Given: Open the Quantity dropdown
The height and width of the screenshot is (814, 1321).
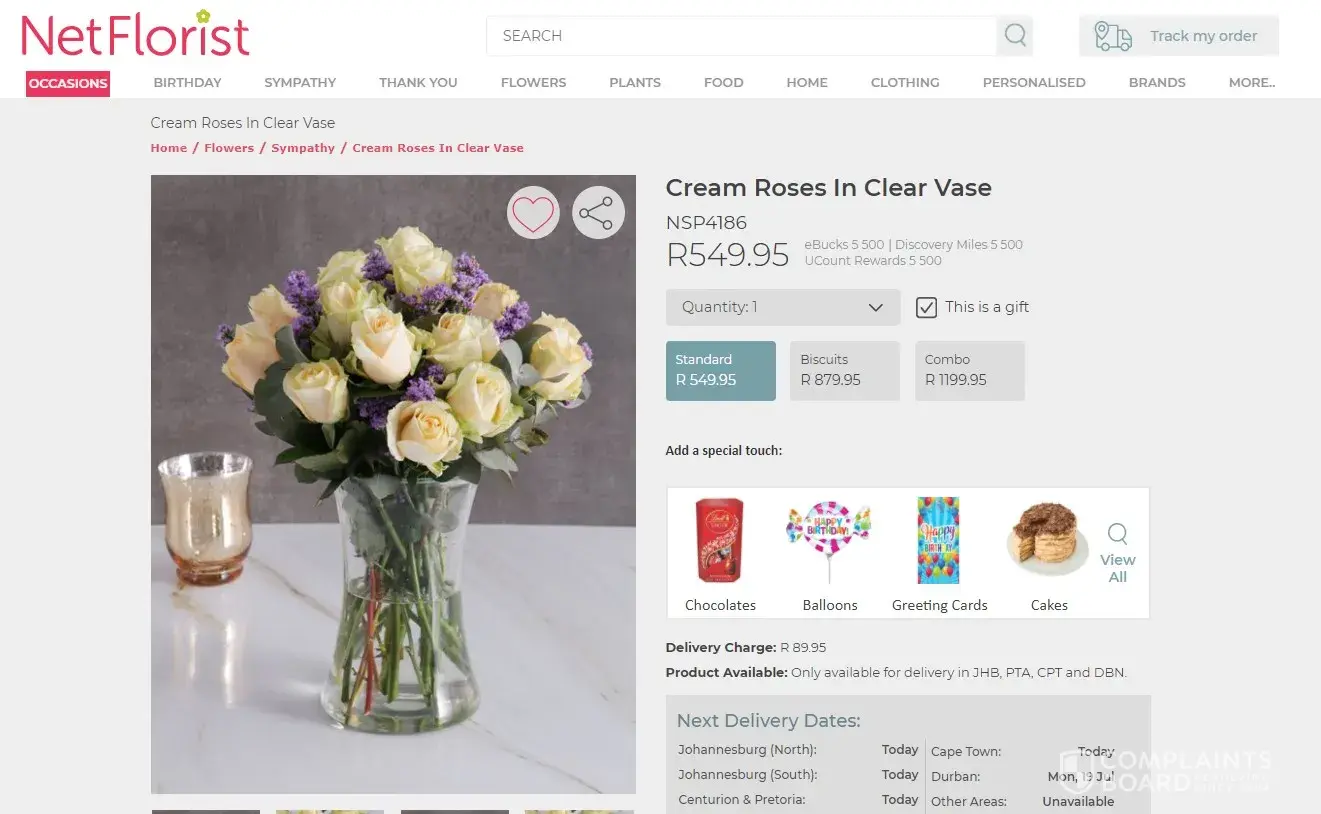Looking at the screenshot, I should (783, 307).
